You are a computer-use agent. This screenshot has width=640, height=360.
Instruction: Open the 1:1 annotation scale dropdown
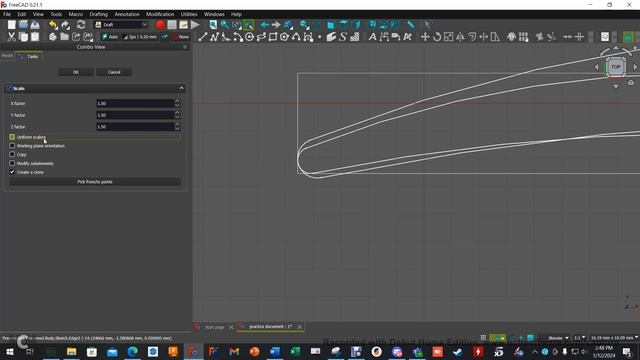pos(580,338)
